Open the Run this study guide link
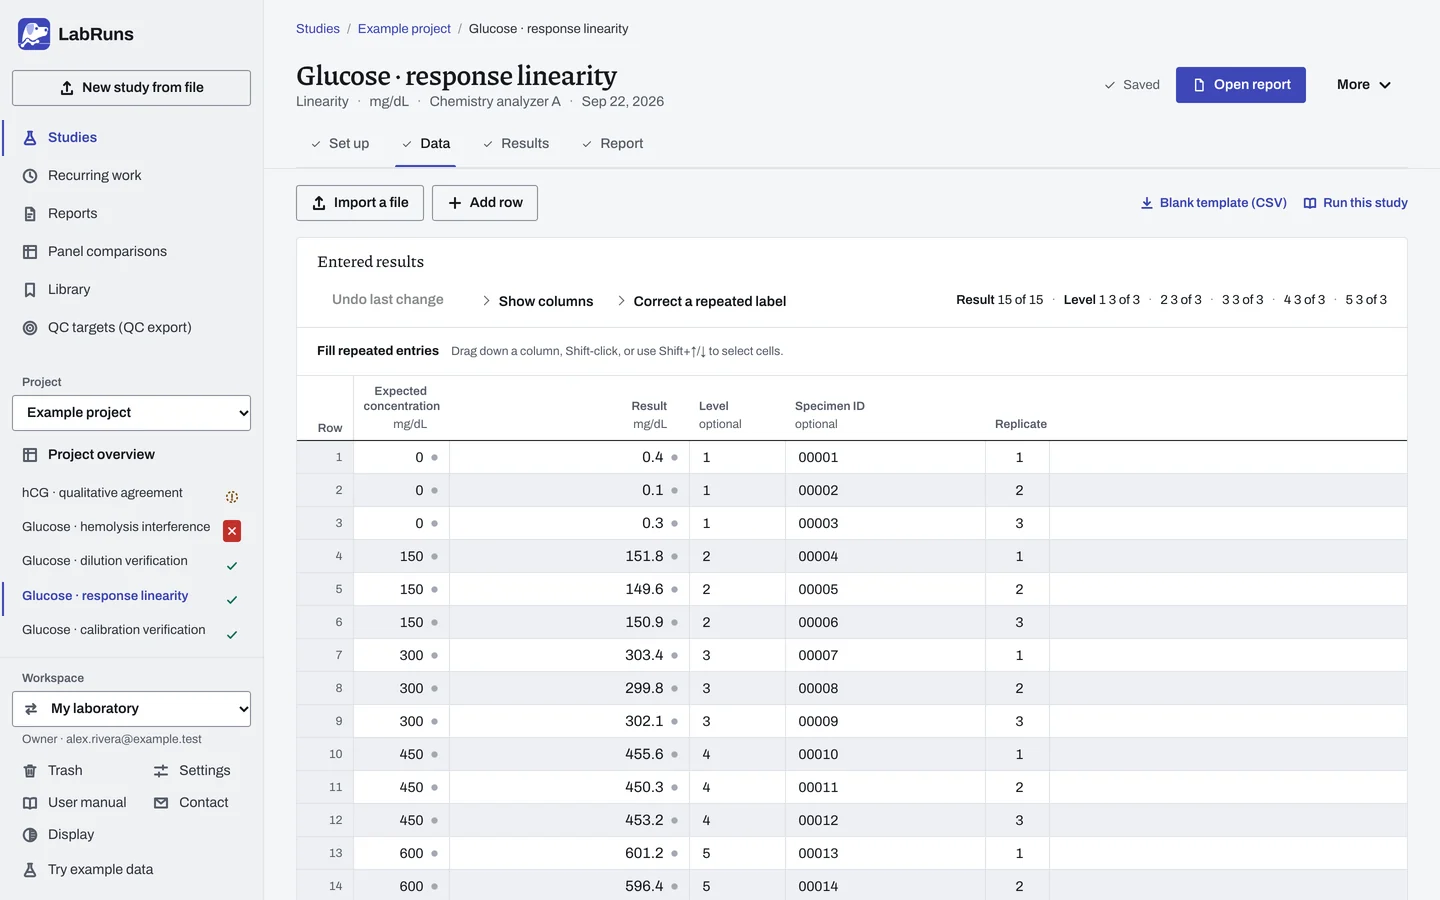Screen dimensions: 1440x900 (x=1355, y=203)
